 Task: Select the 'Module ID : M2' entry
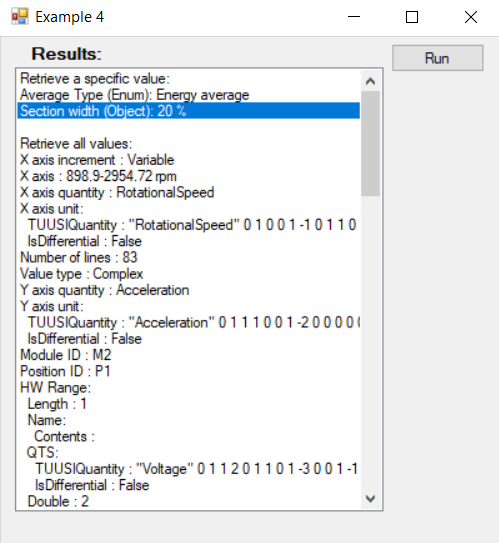189,355
